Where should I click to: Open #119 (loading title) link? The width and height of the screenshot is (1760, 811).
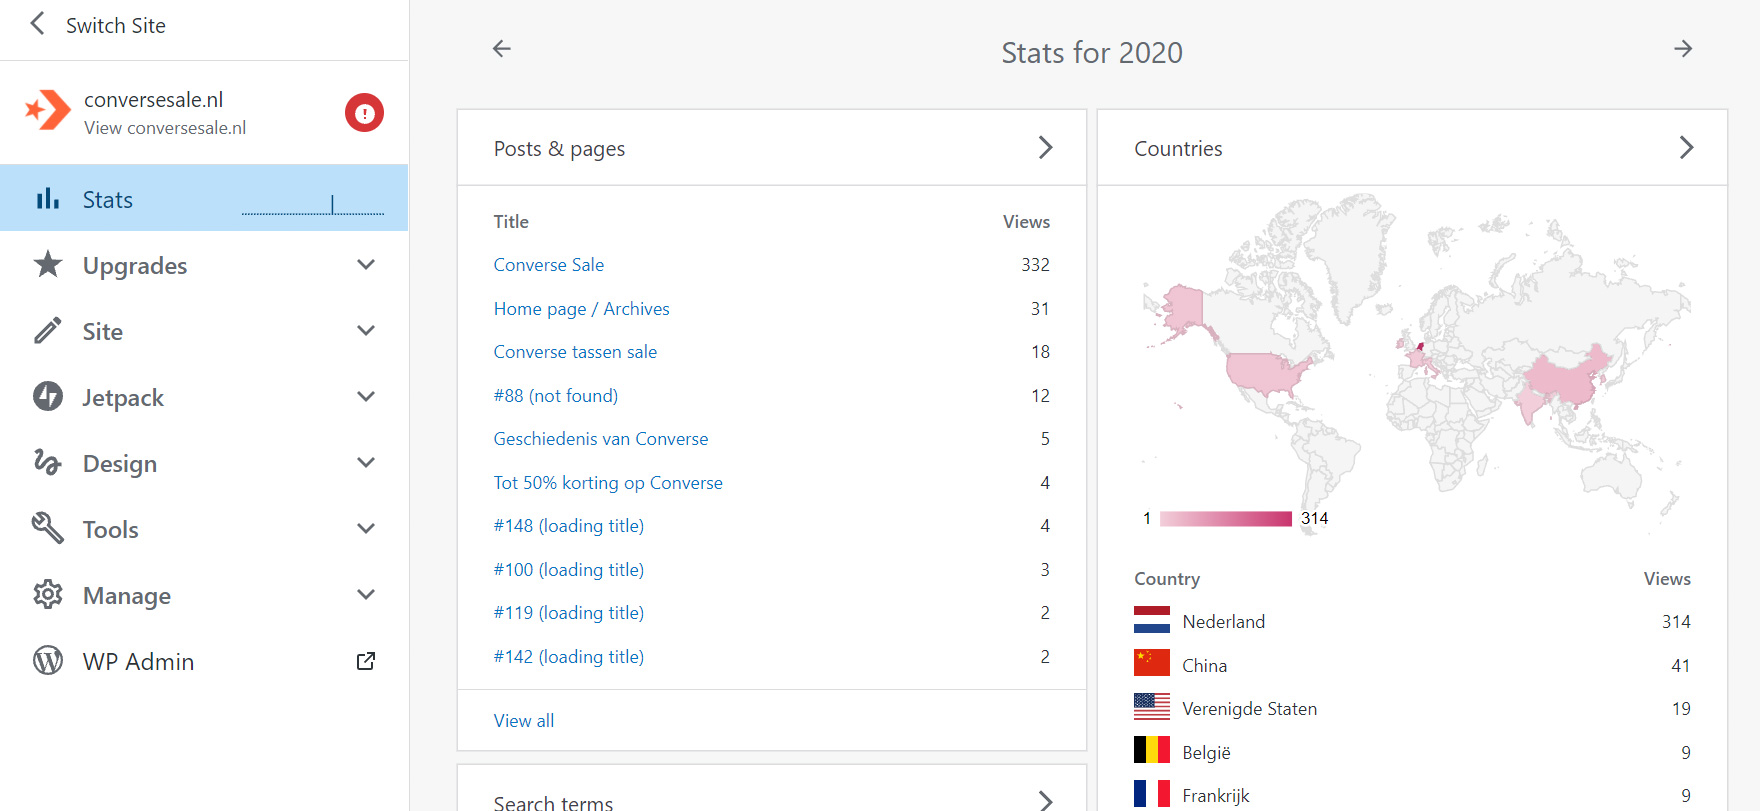coord(569,613)
